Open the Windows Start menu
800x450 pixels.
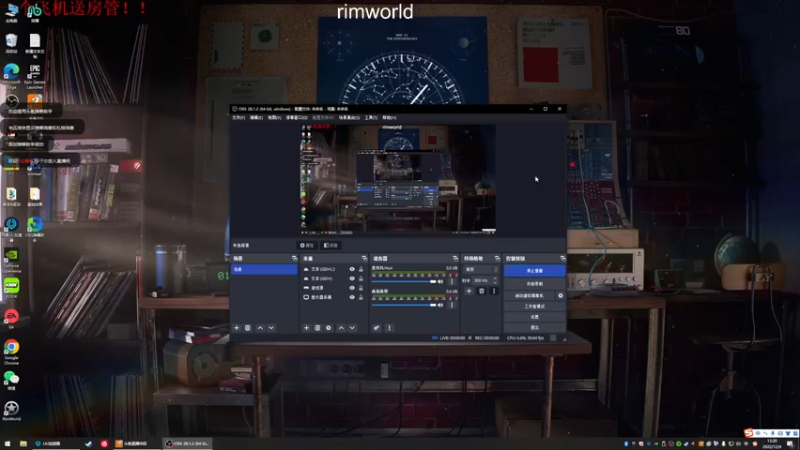pyautogui.click(x=7, y=443)
